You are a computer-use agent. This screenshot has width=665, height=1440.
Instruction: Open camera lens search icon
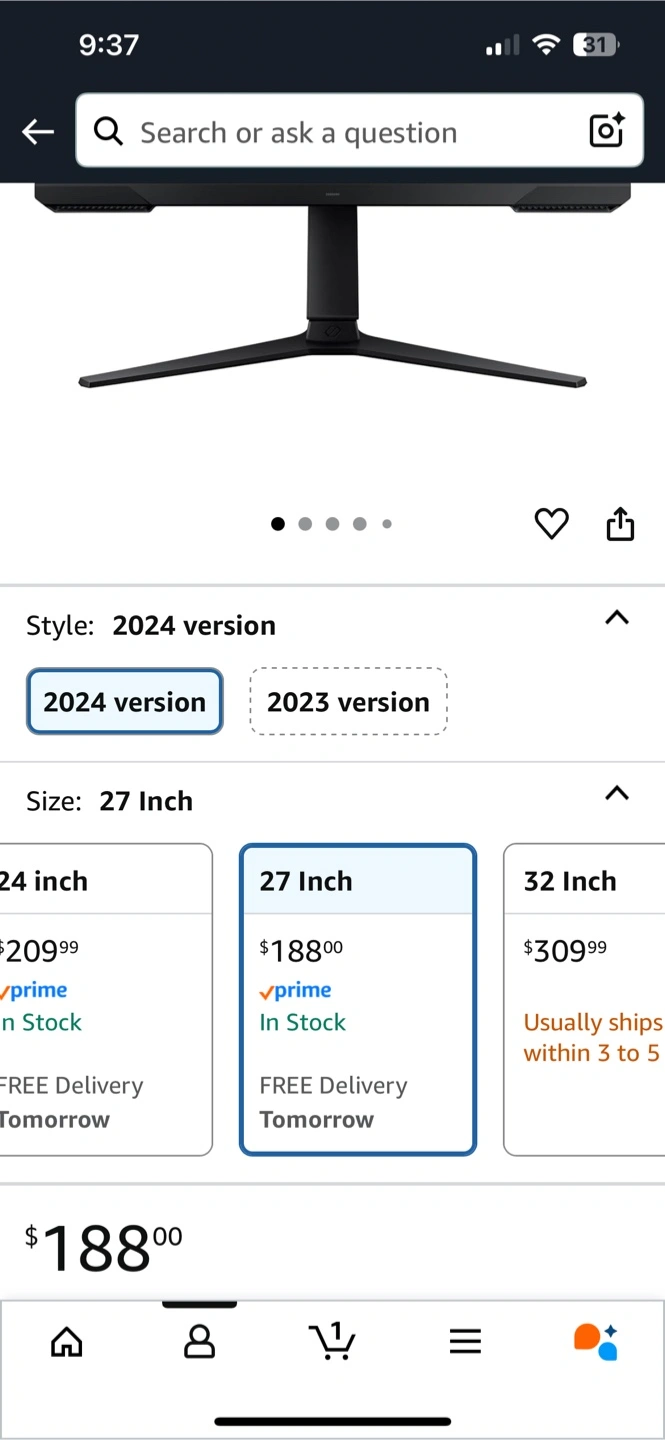point(606,131)
